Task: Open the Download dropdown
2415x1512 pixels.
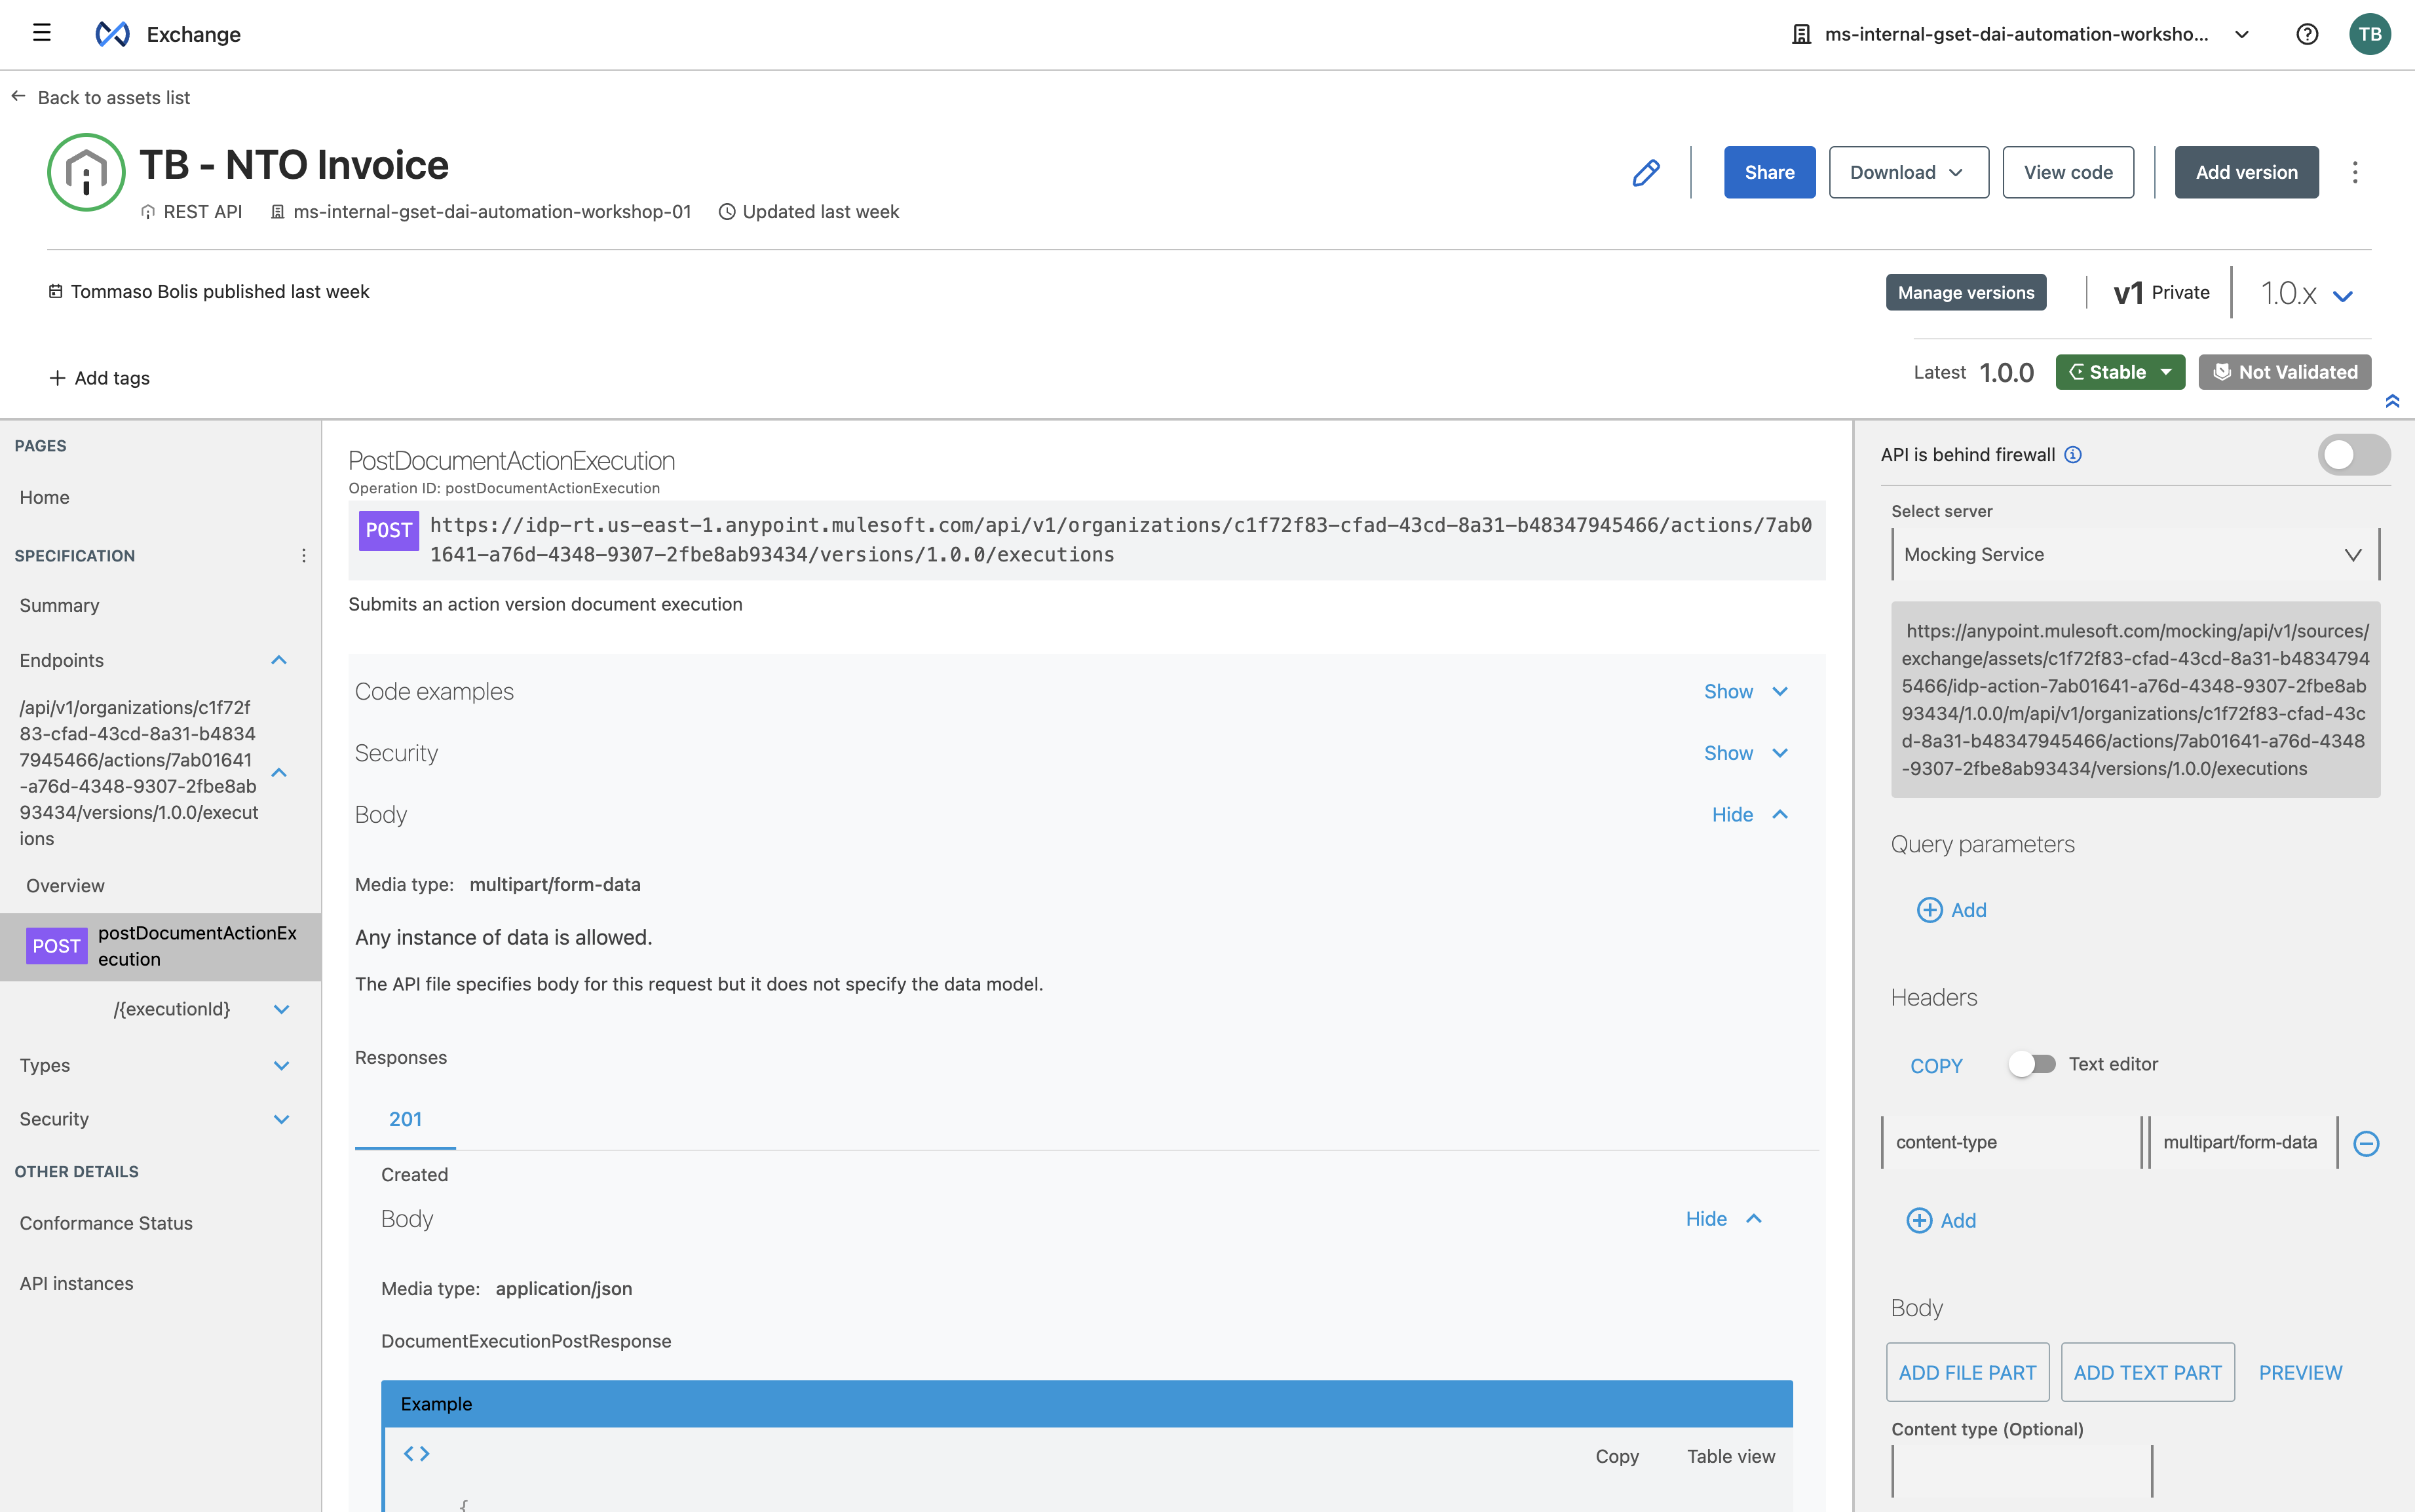Action: [1908, 172]
